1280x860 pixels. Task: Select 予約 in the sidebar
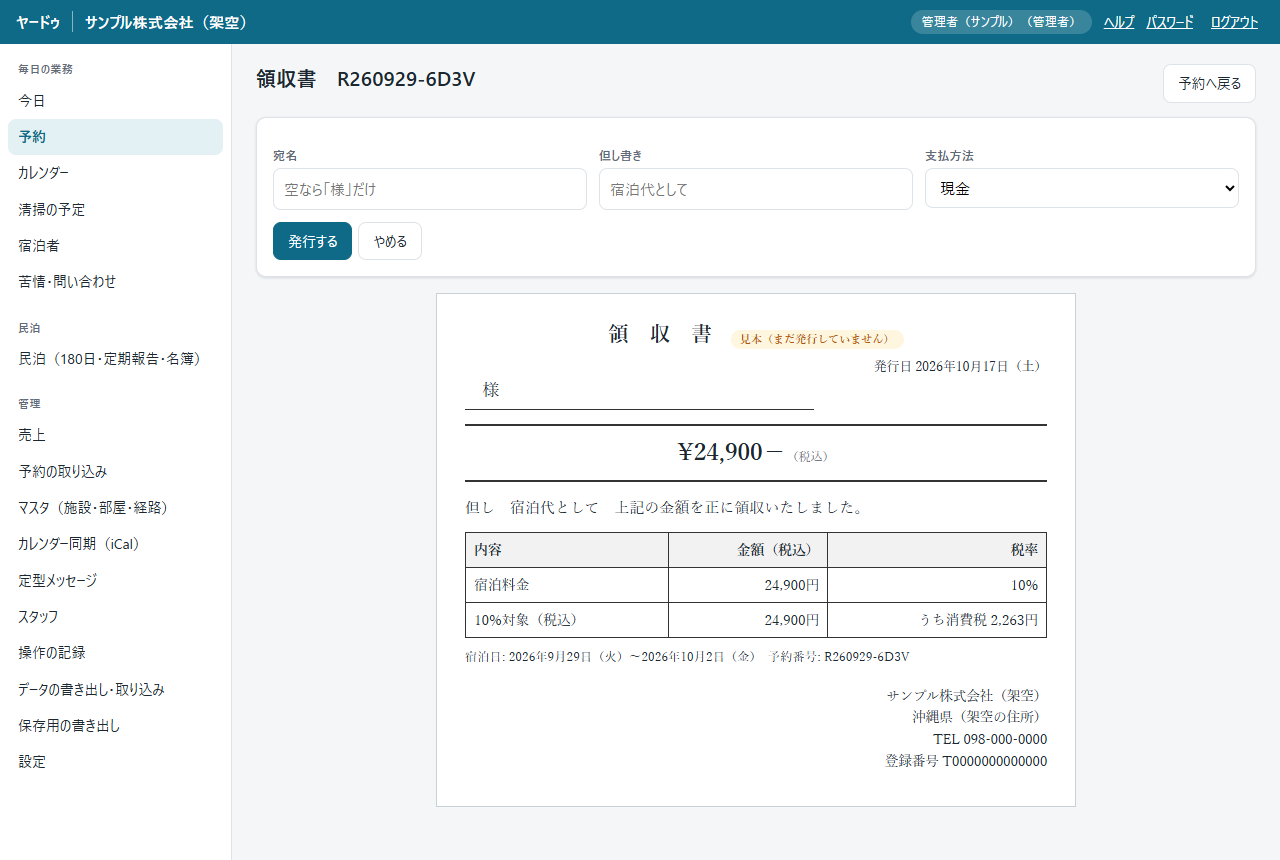click(x=115, y=137)
